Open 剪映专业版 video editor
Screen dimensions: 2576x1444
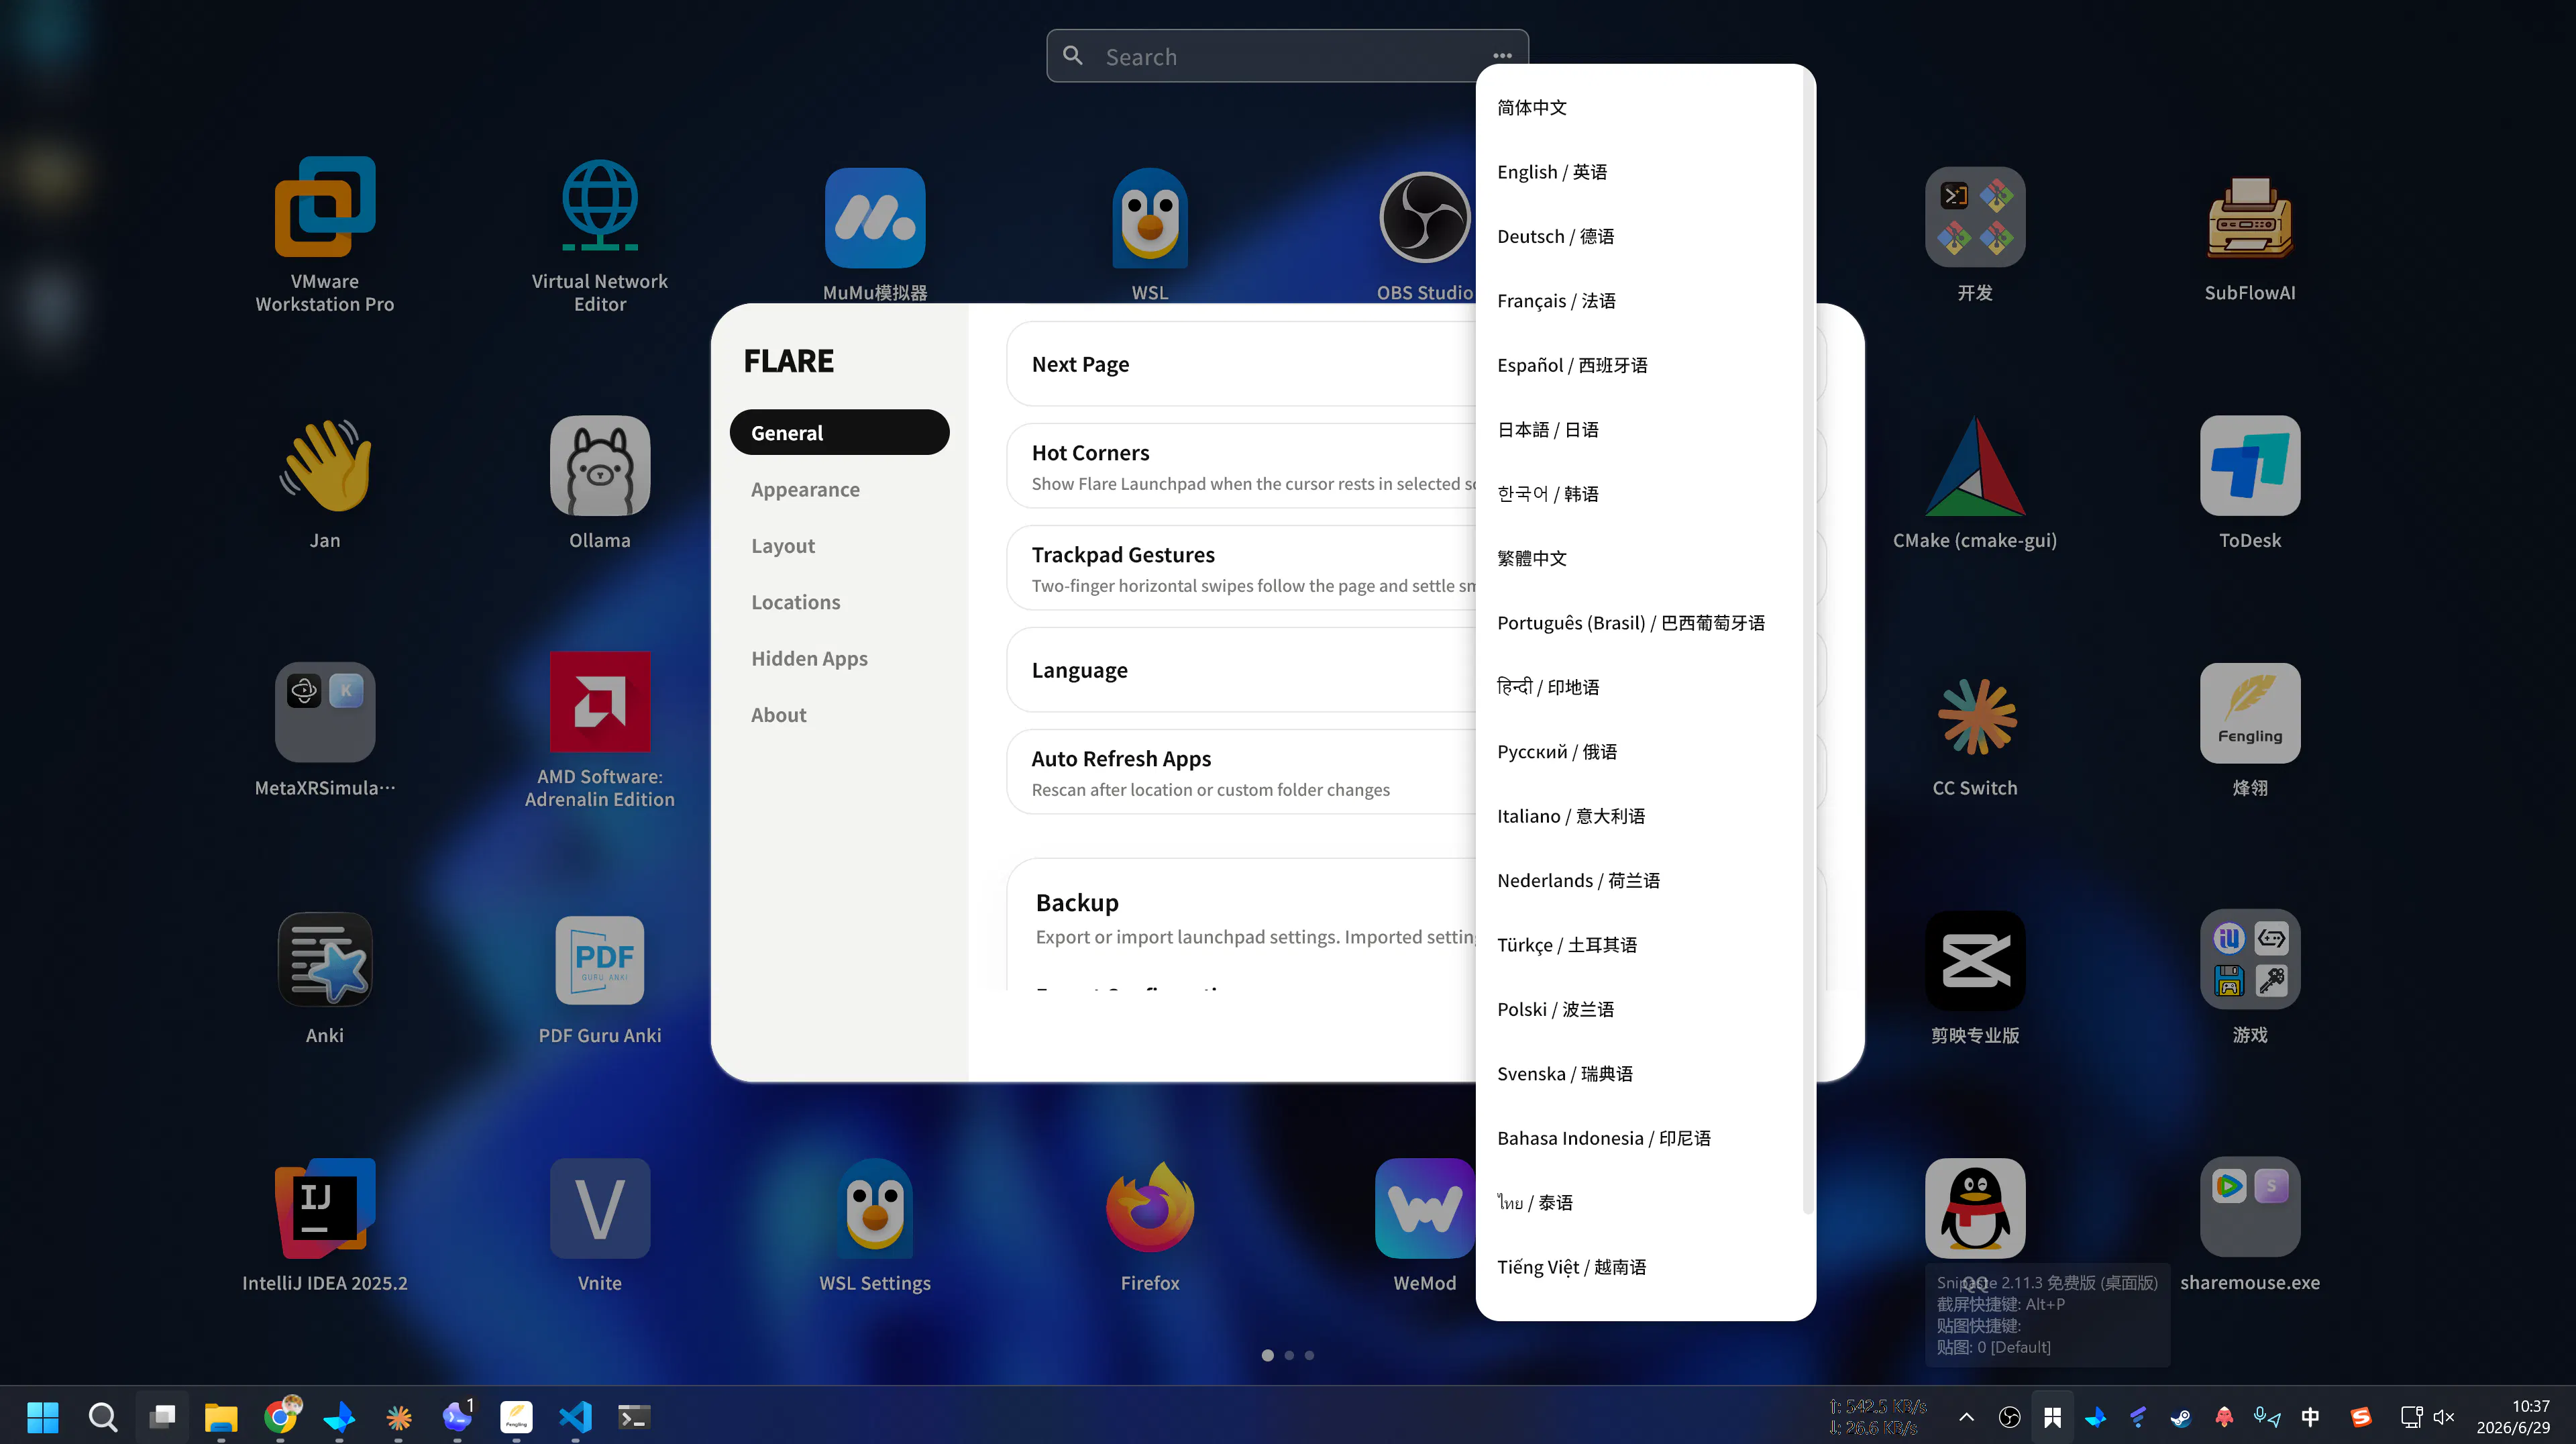point(1975,960)
